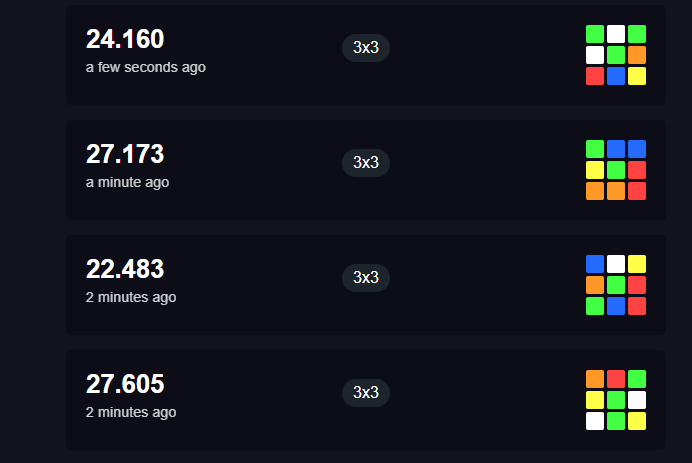This screenshot has height=463, width=692.
Task: Select the 27.605 time text
Action: coord(125,384)
